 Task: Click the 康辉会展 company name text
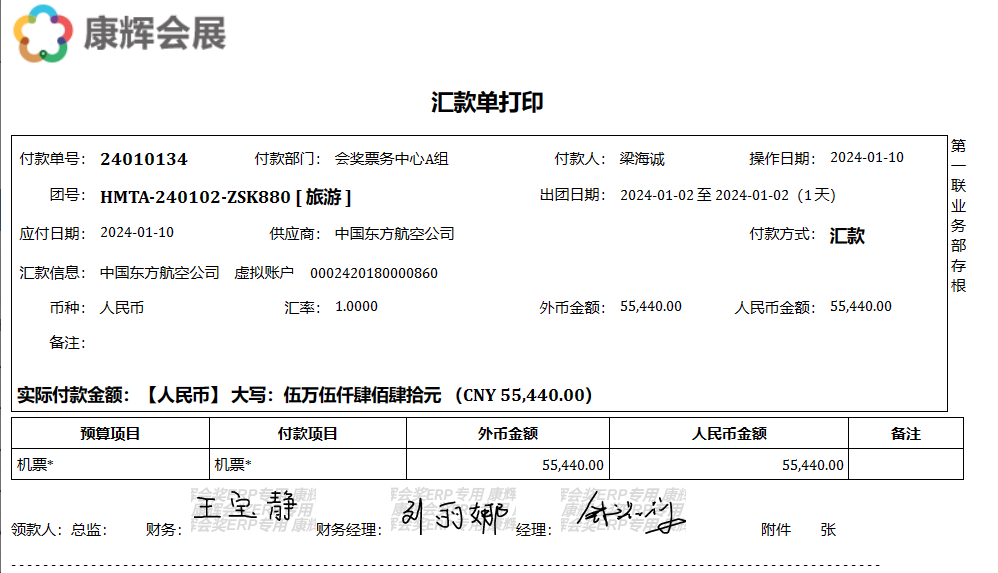[x=154, y=33]
